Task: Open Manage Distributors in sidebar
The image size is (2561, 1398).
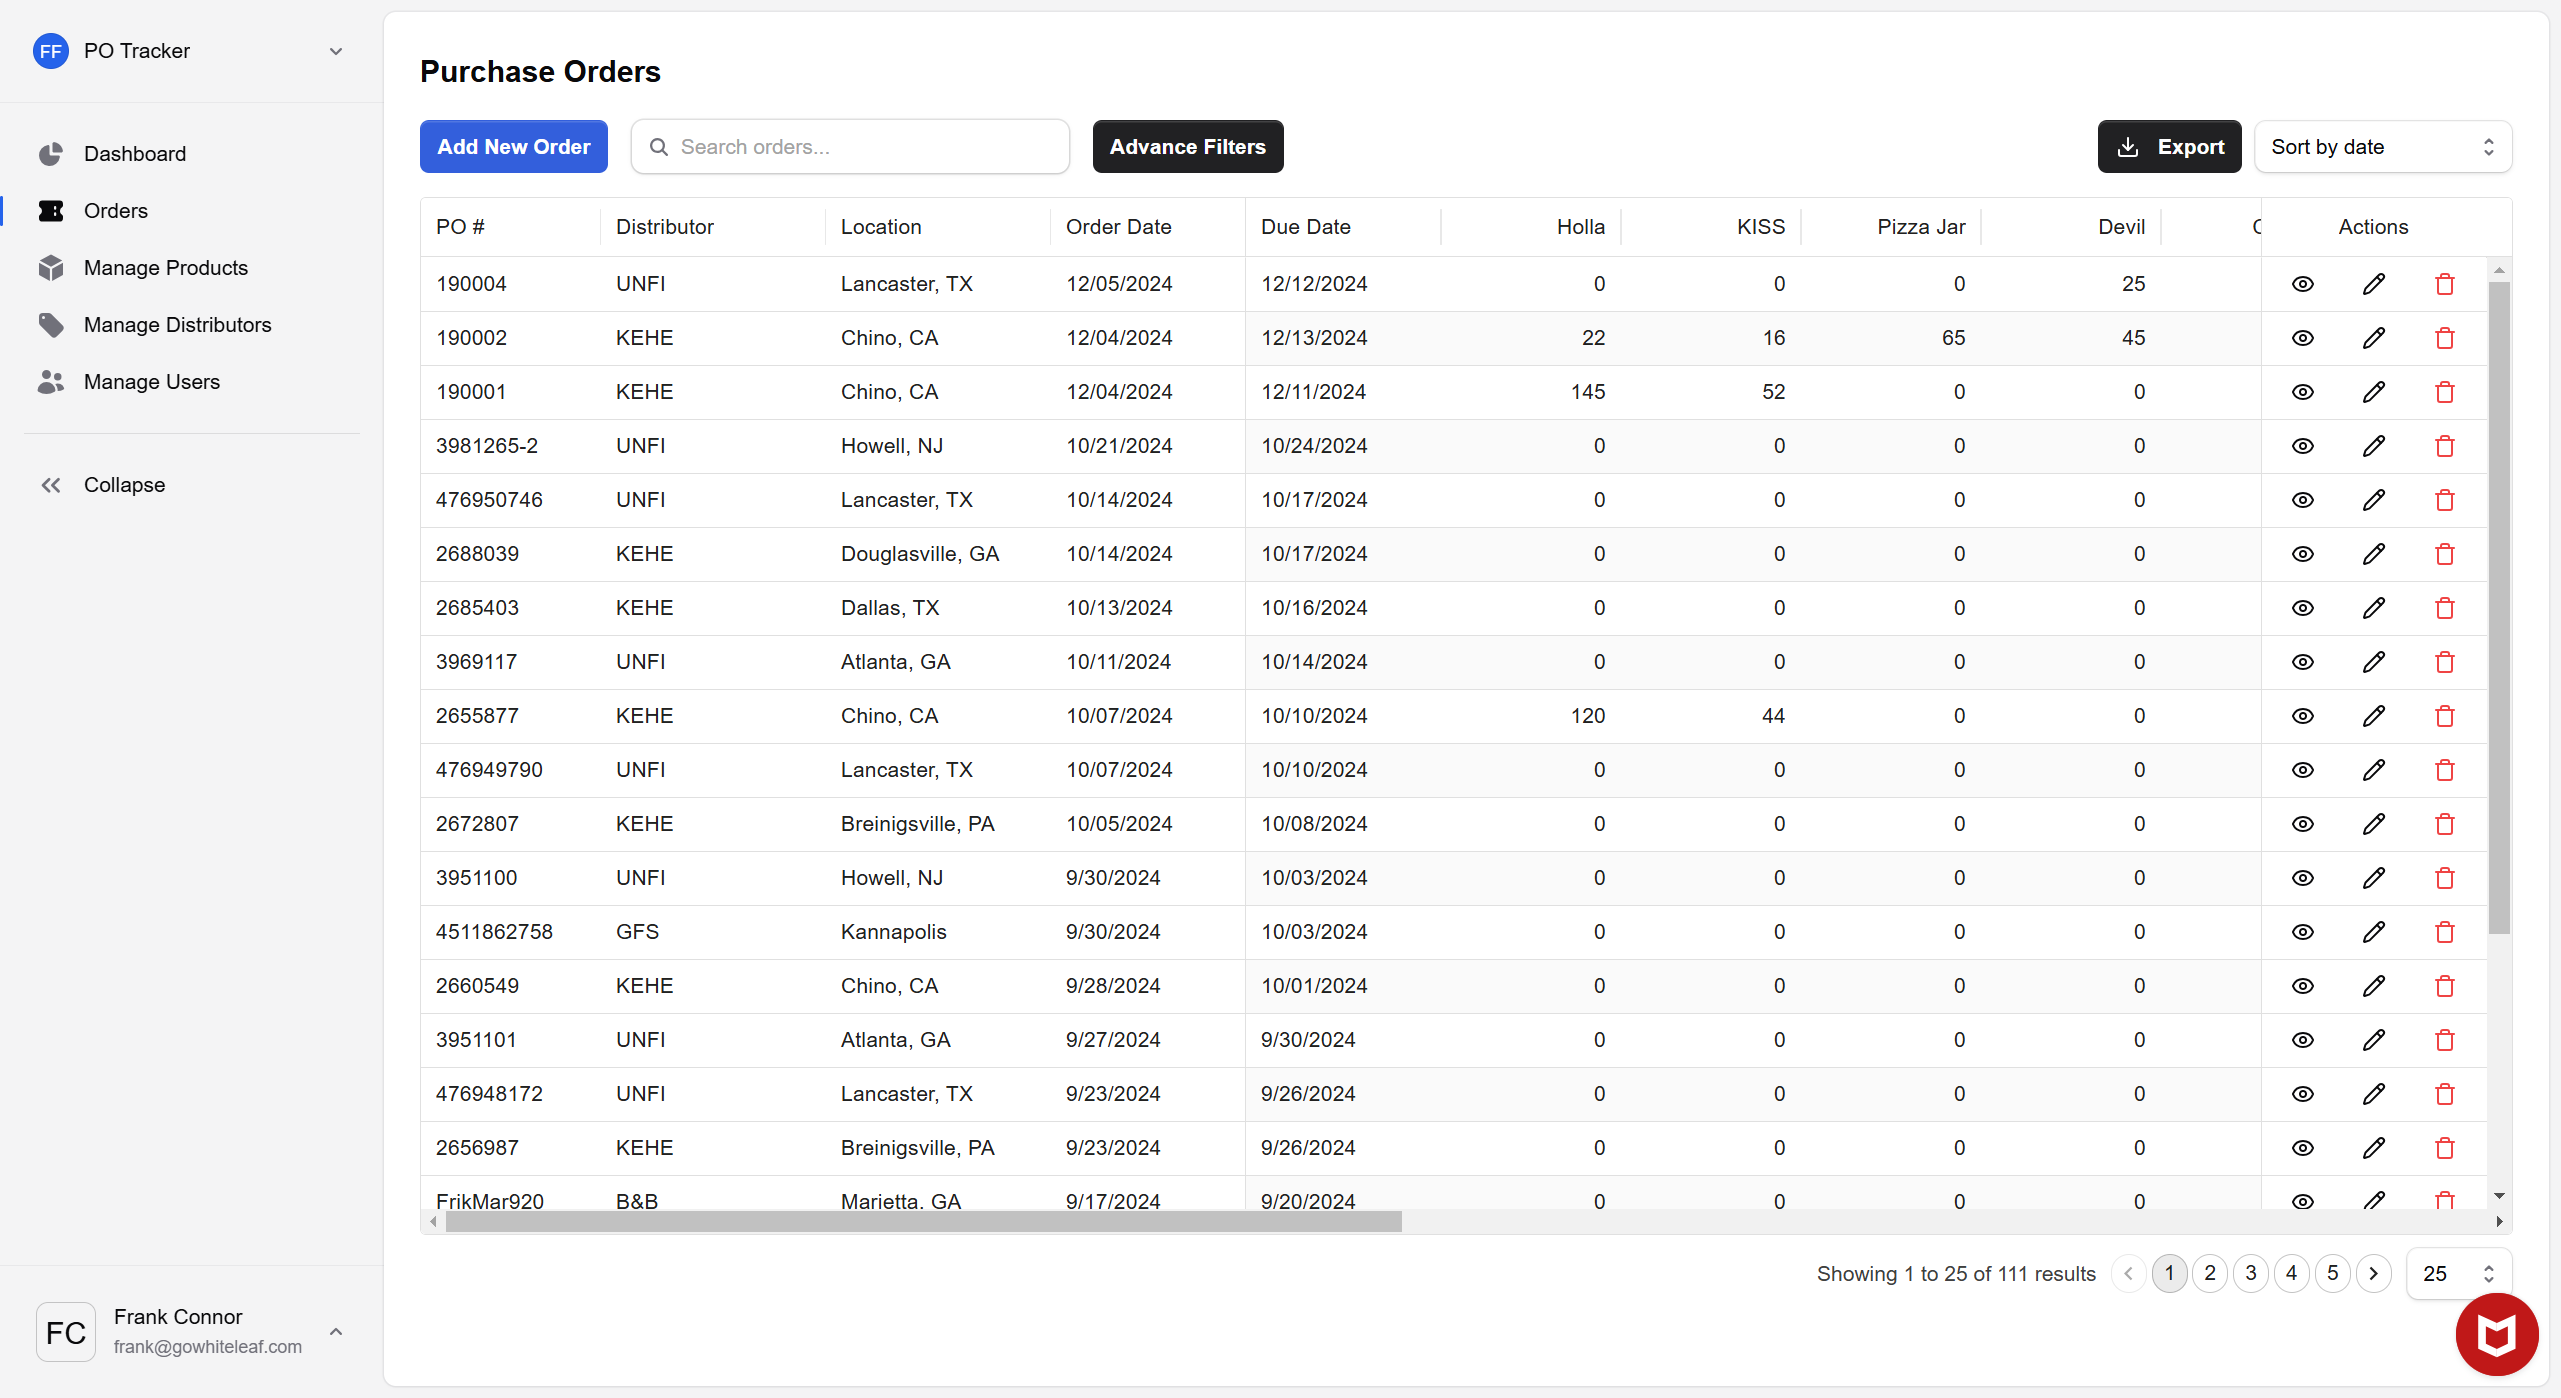Action: click(178, 325)
